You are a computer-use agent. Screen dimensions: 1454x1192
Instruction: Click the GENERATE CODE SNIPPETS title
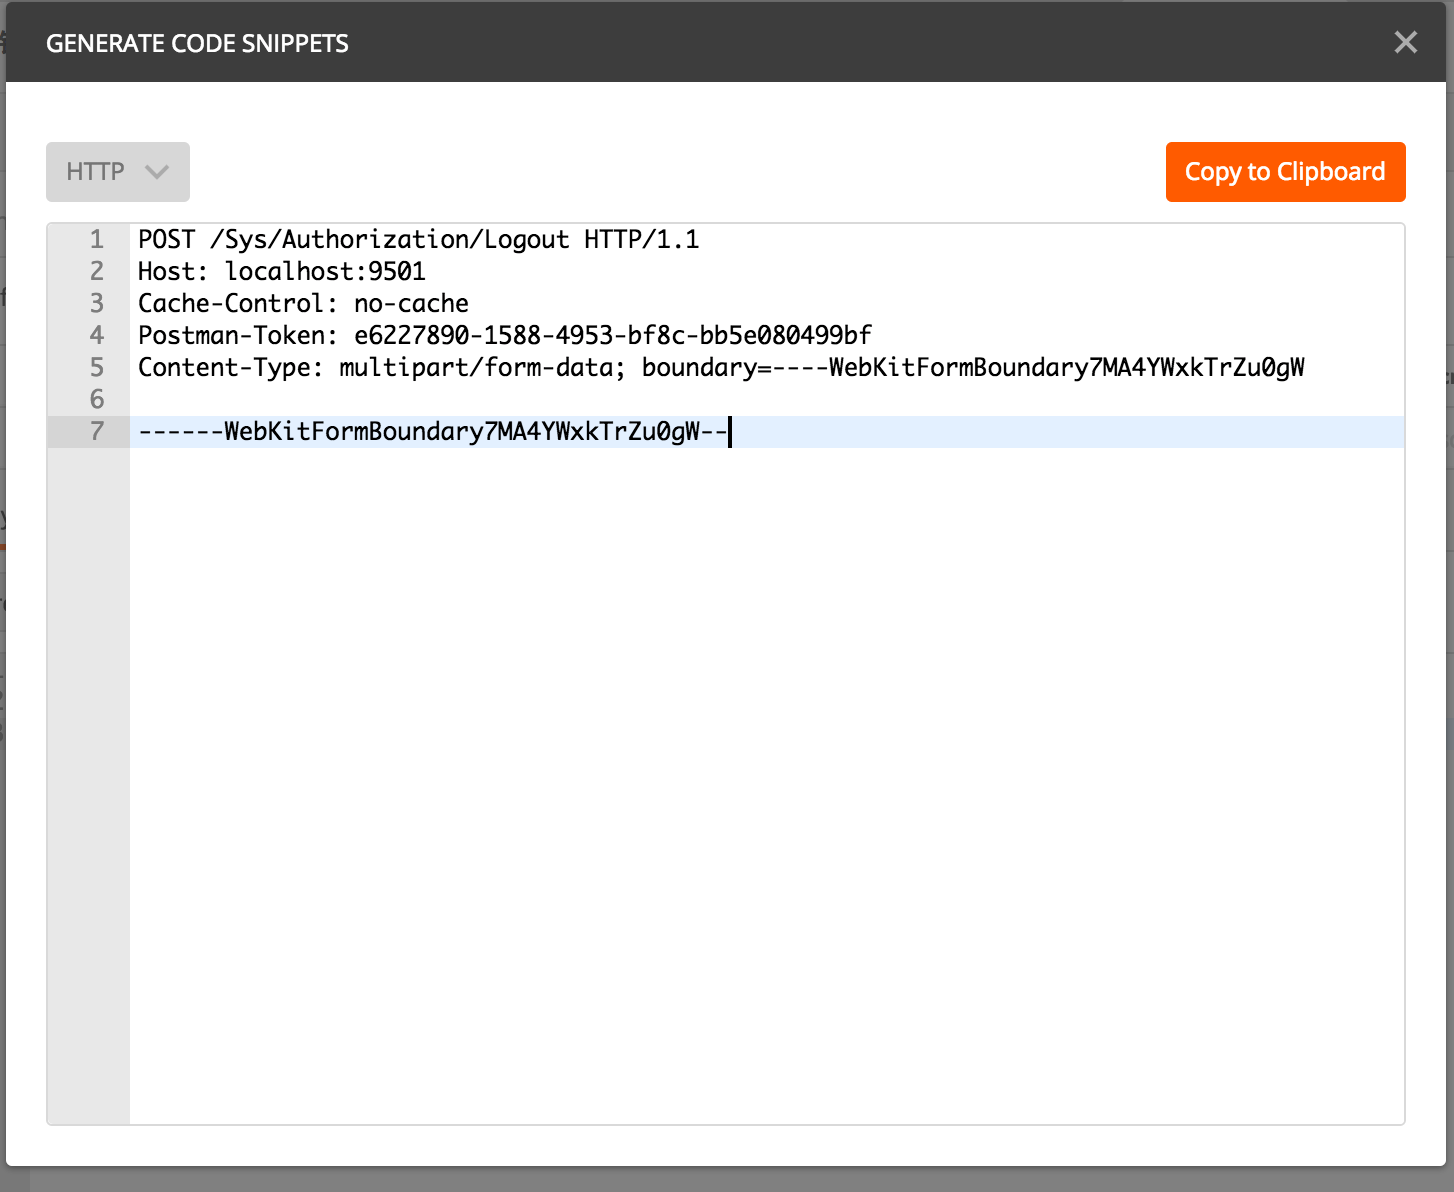197,42
